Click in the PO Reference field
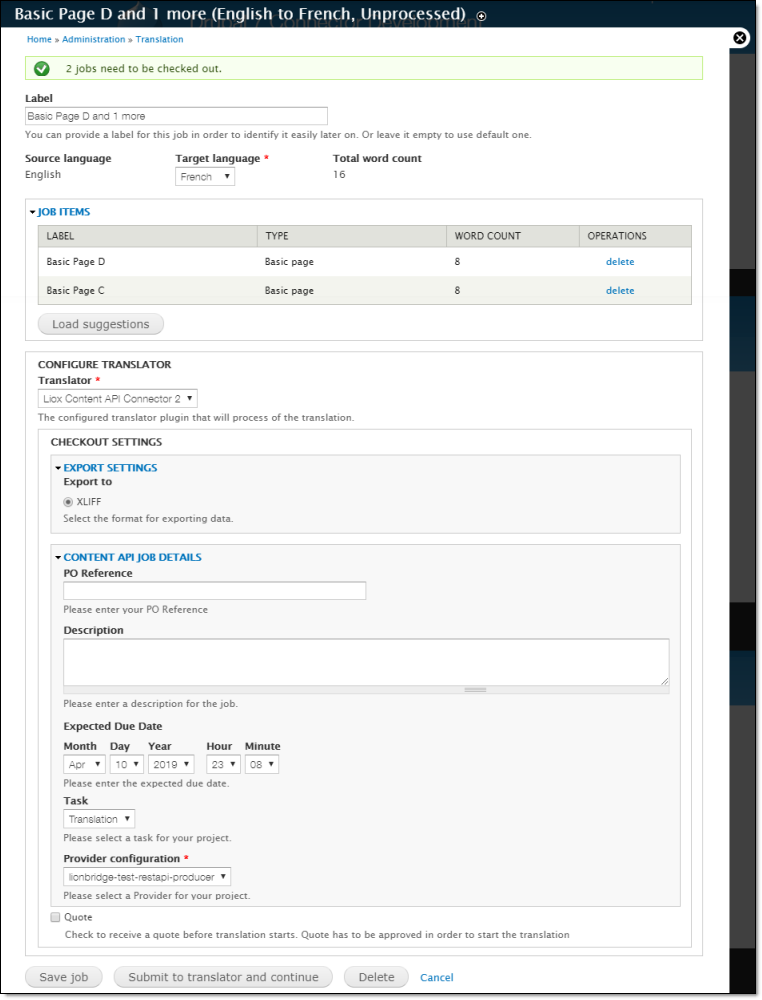 (x=214, y=591)
